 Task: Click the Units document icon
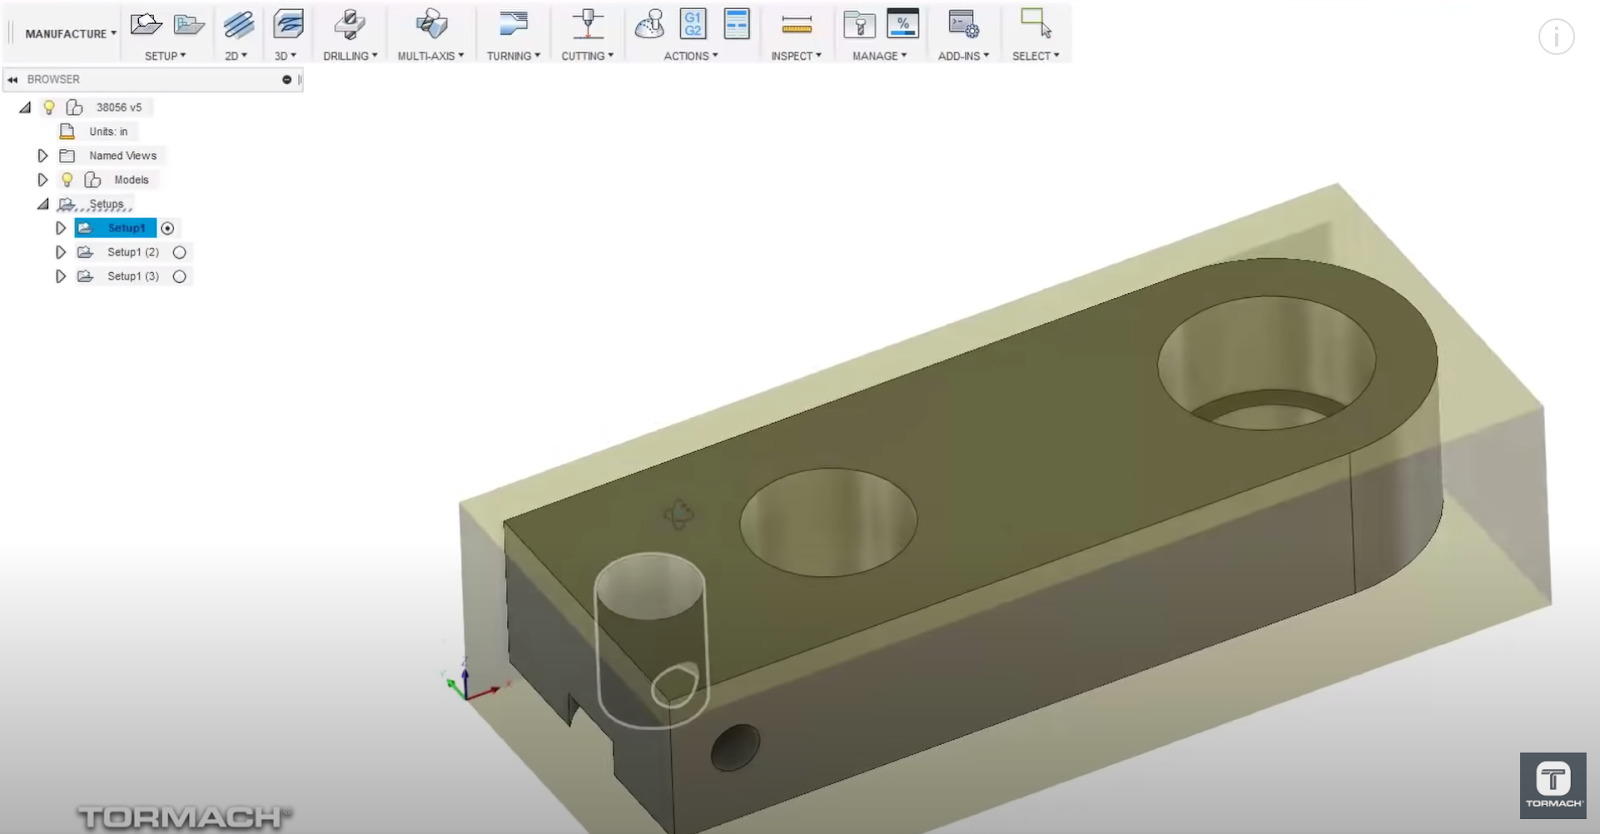pos(68,131)
